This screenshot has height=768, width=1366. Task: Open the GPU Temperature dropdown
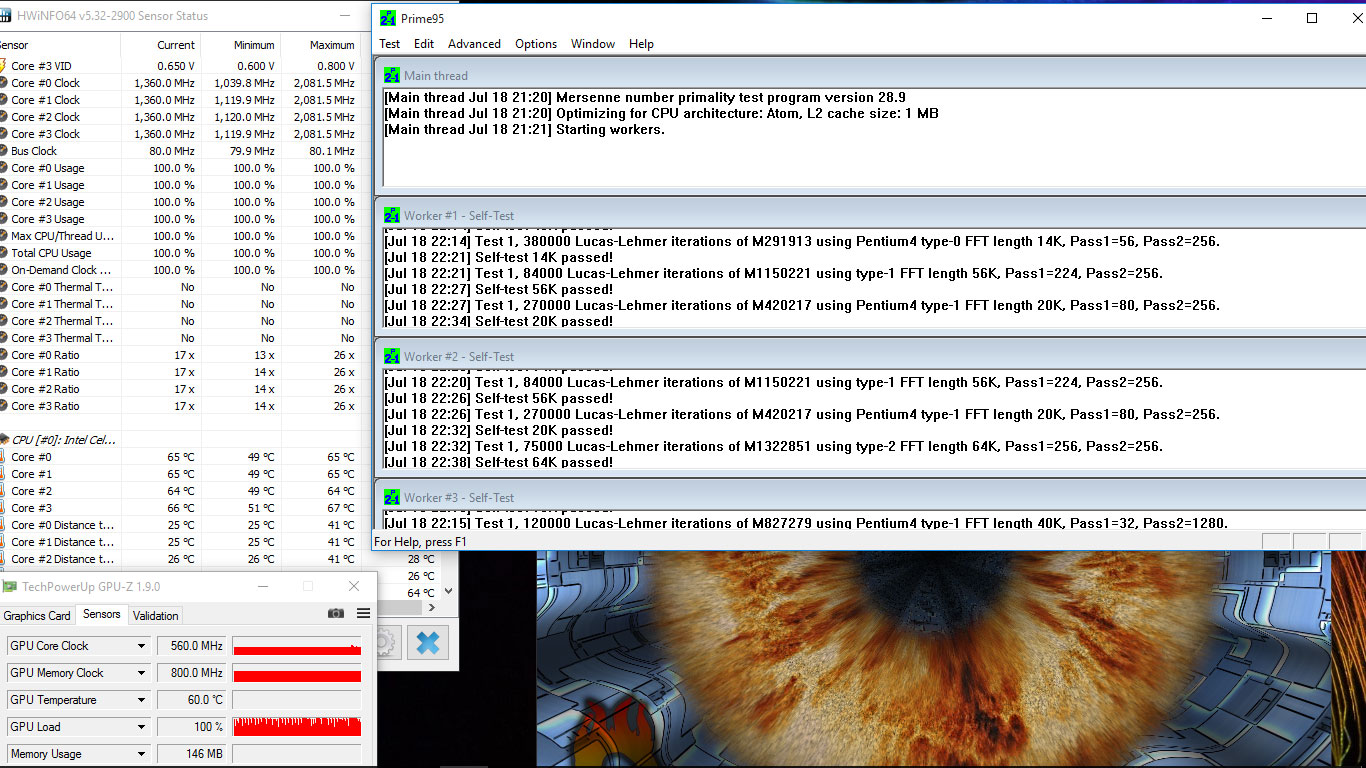pos(141,700)
